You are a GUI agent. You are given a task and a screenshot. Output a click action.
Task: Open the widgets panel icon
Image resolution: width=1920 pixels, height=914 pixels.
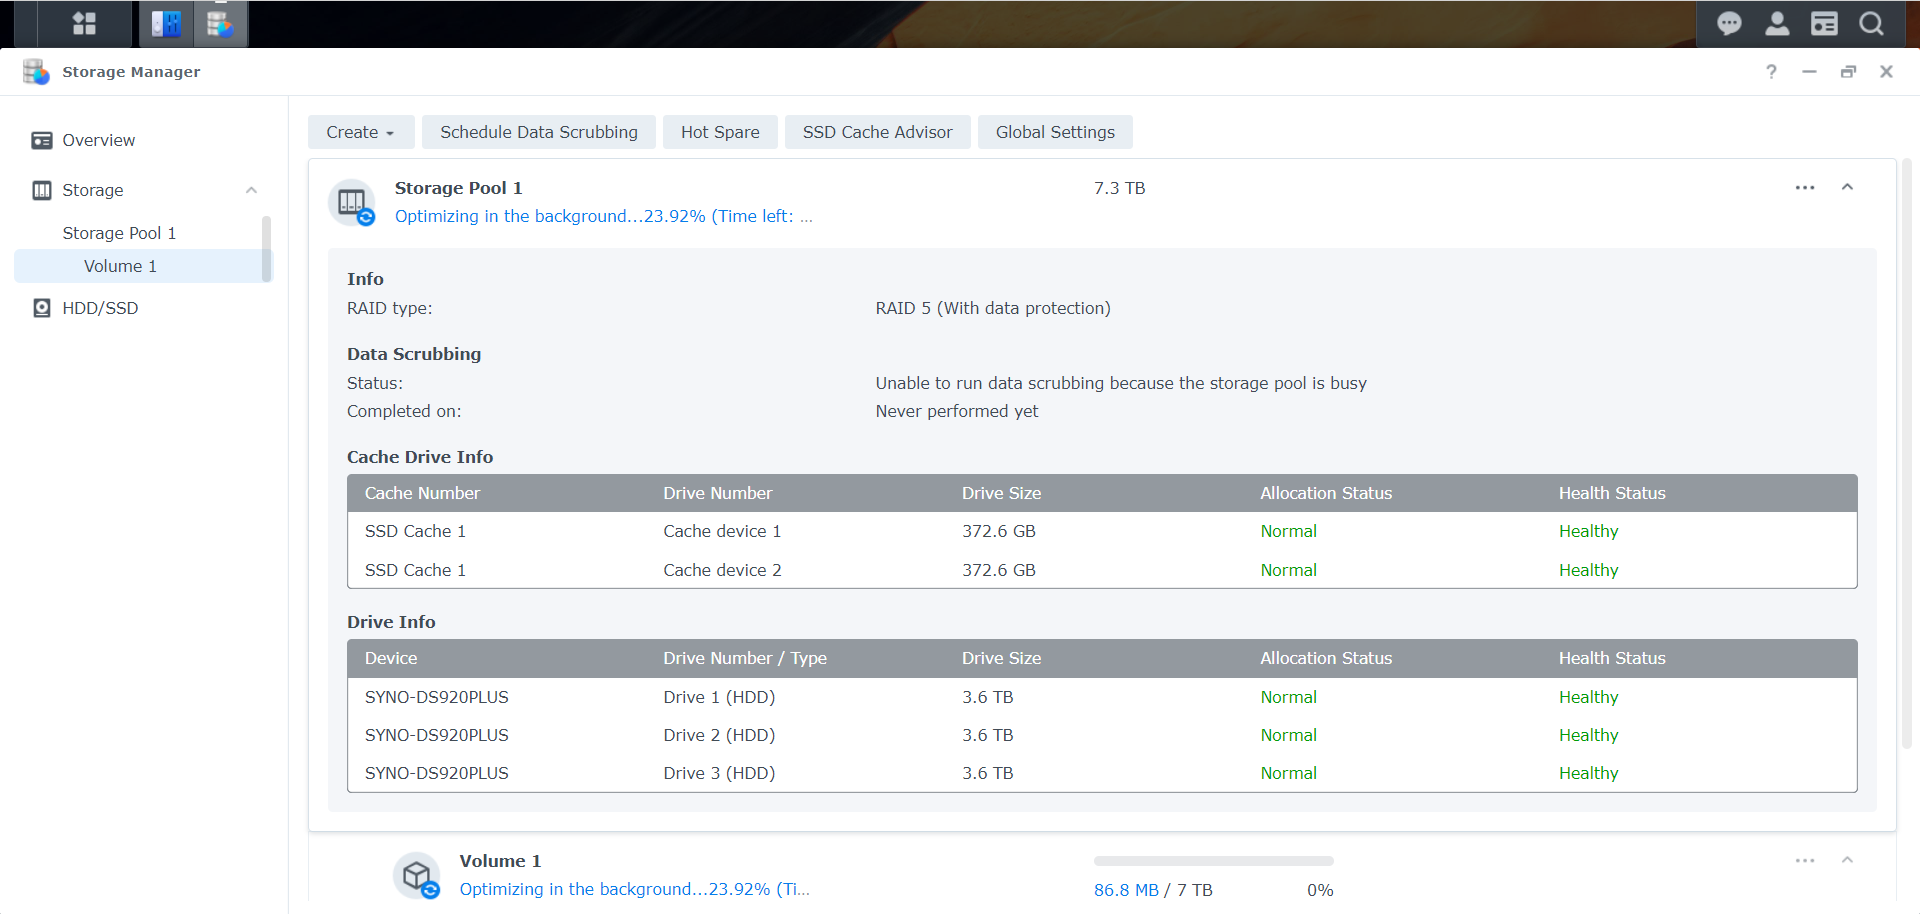pos(1824,23)
